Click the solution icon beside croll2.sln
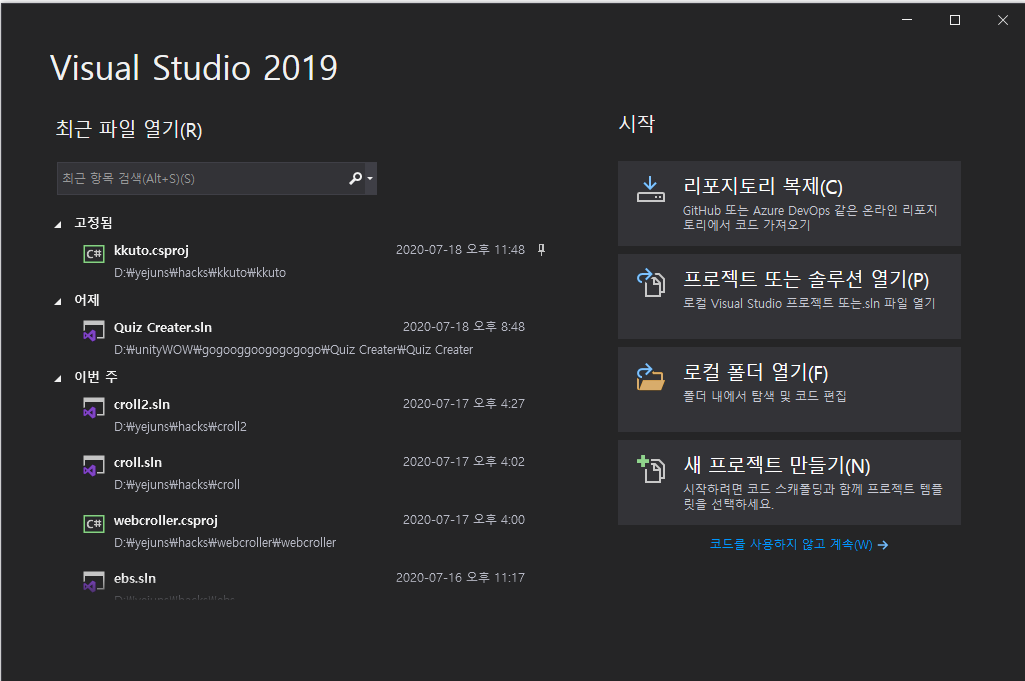 (x=93, y=408)
